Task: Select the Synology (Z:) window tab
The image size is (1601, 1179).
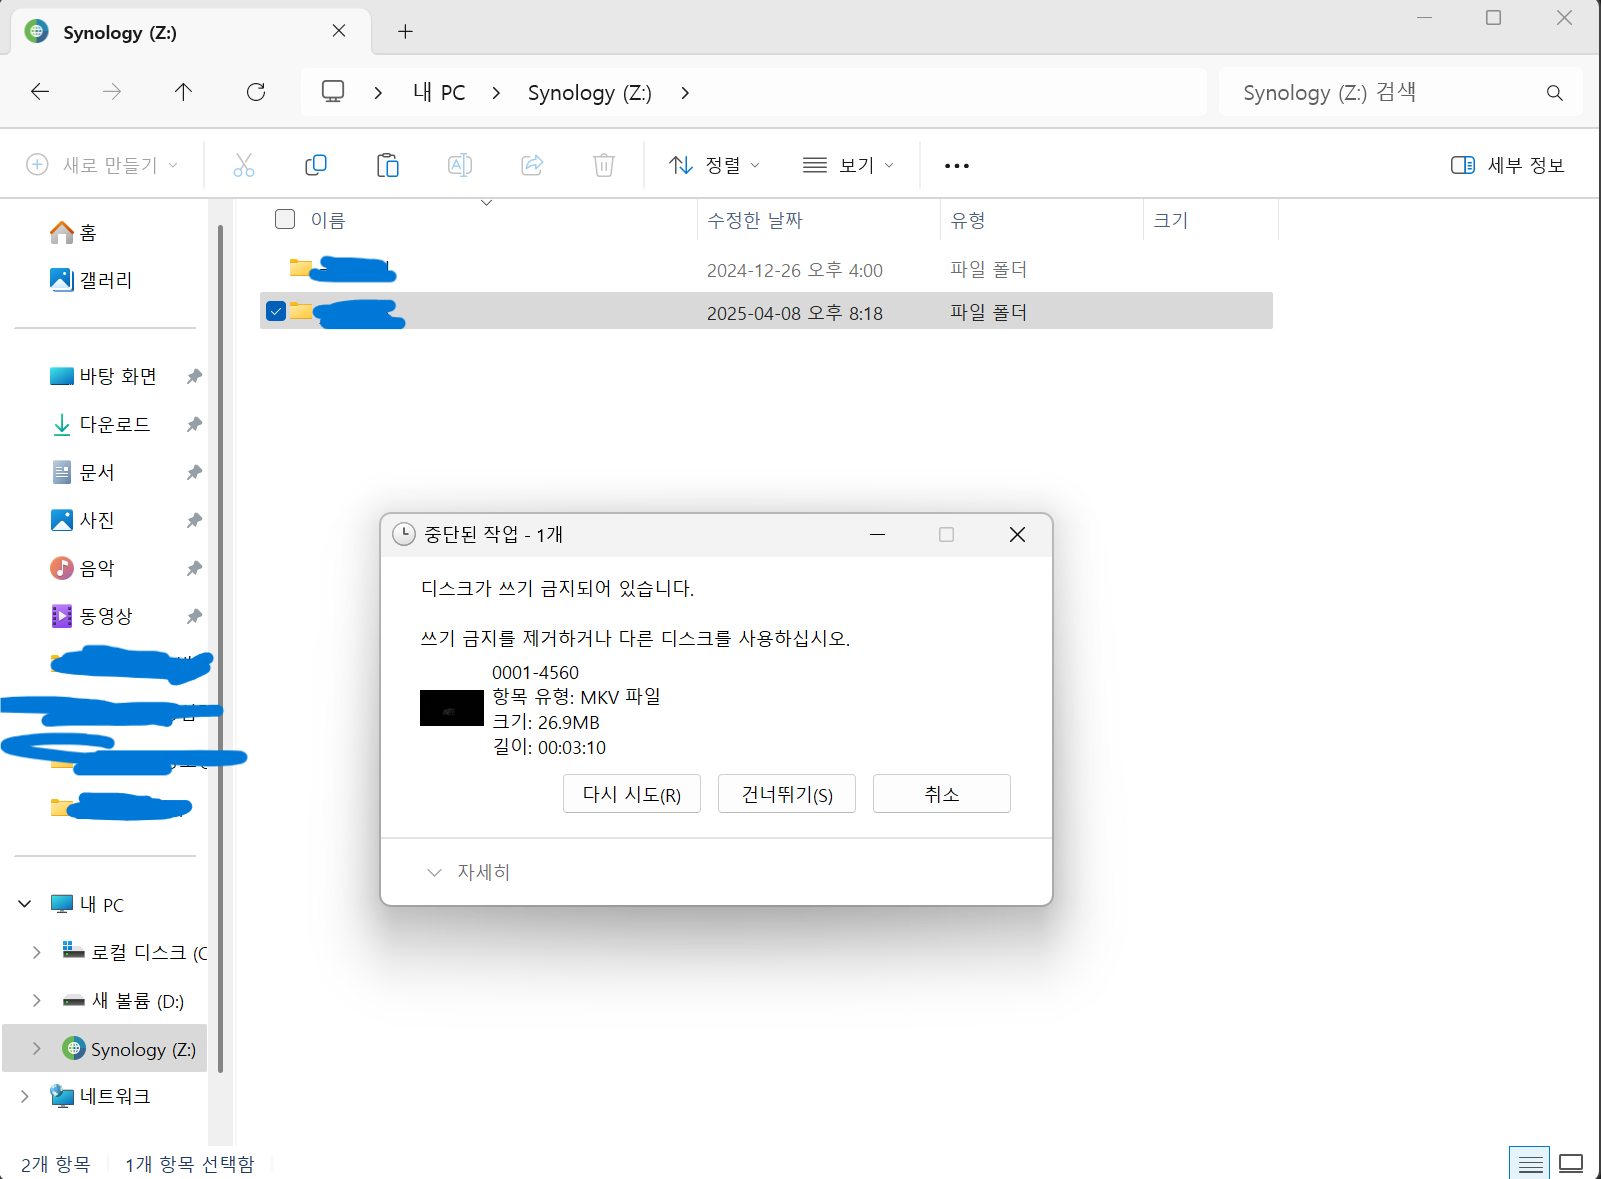Action: click(x=190, y=32)
